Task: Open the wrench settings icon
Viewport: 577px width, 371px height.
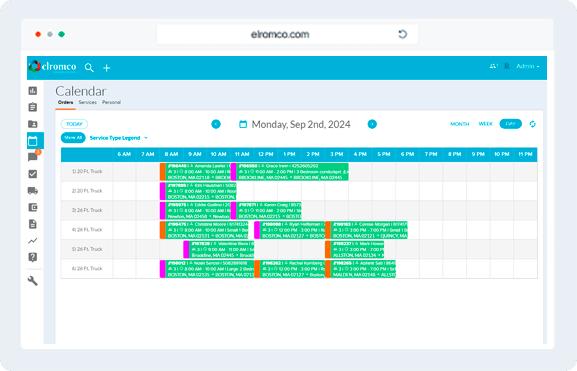Action: (x=33, y=281)
